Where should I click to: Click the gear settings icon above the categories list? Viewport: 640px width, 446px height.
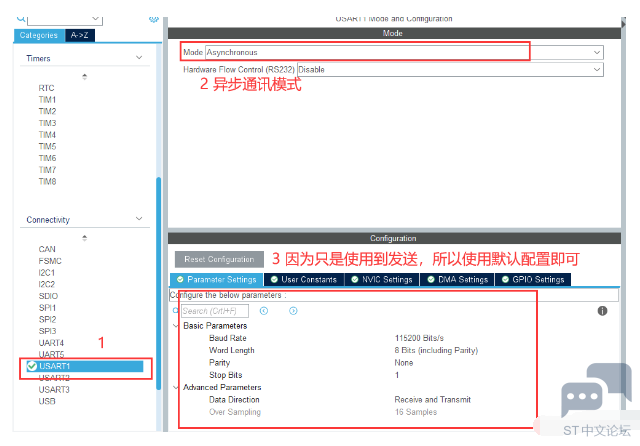[153, 18]
